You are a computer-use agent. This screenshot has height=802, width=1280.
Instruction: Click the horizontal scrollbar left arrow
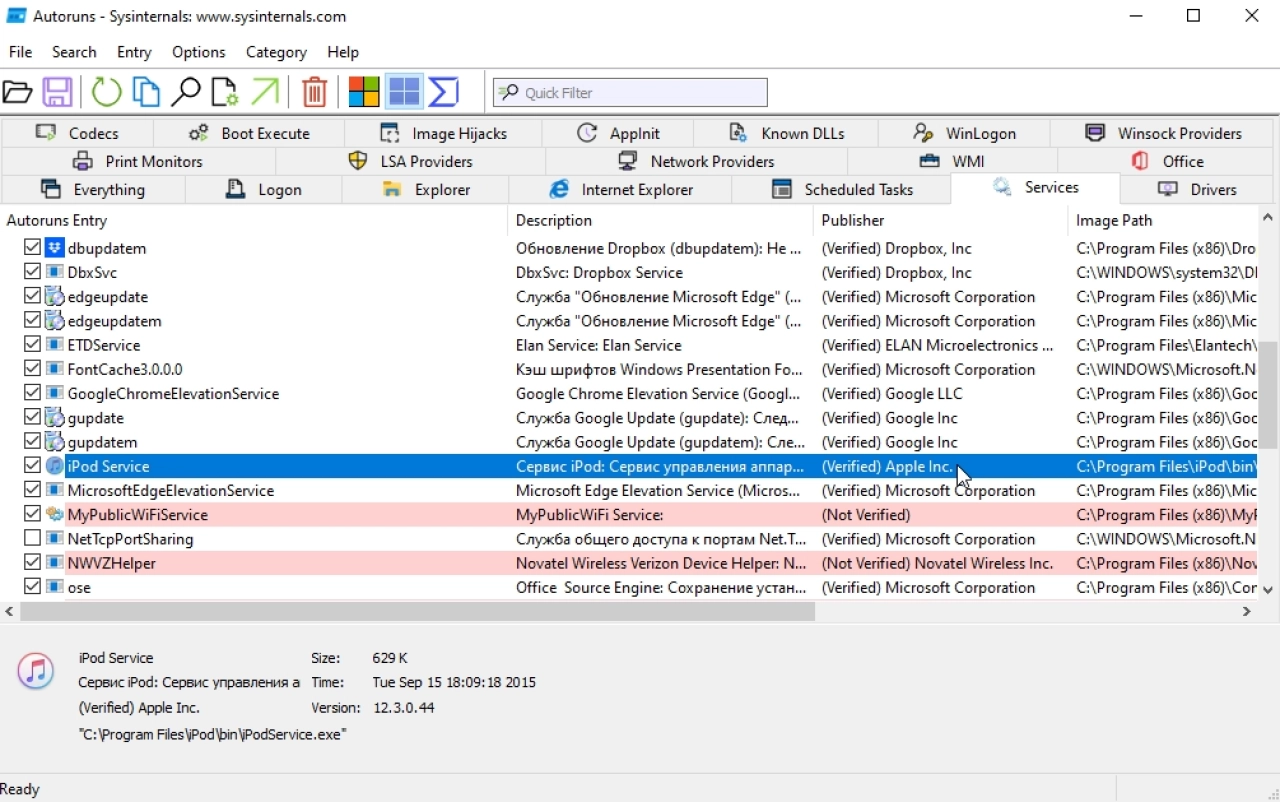tap(10, 611)
